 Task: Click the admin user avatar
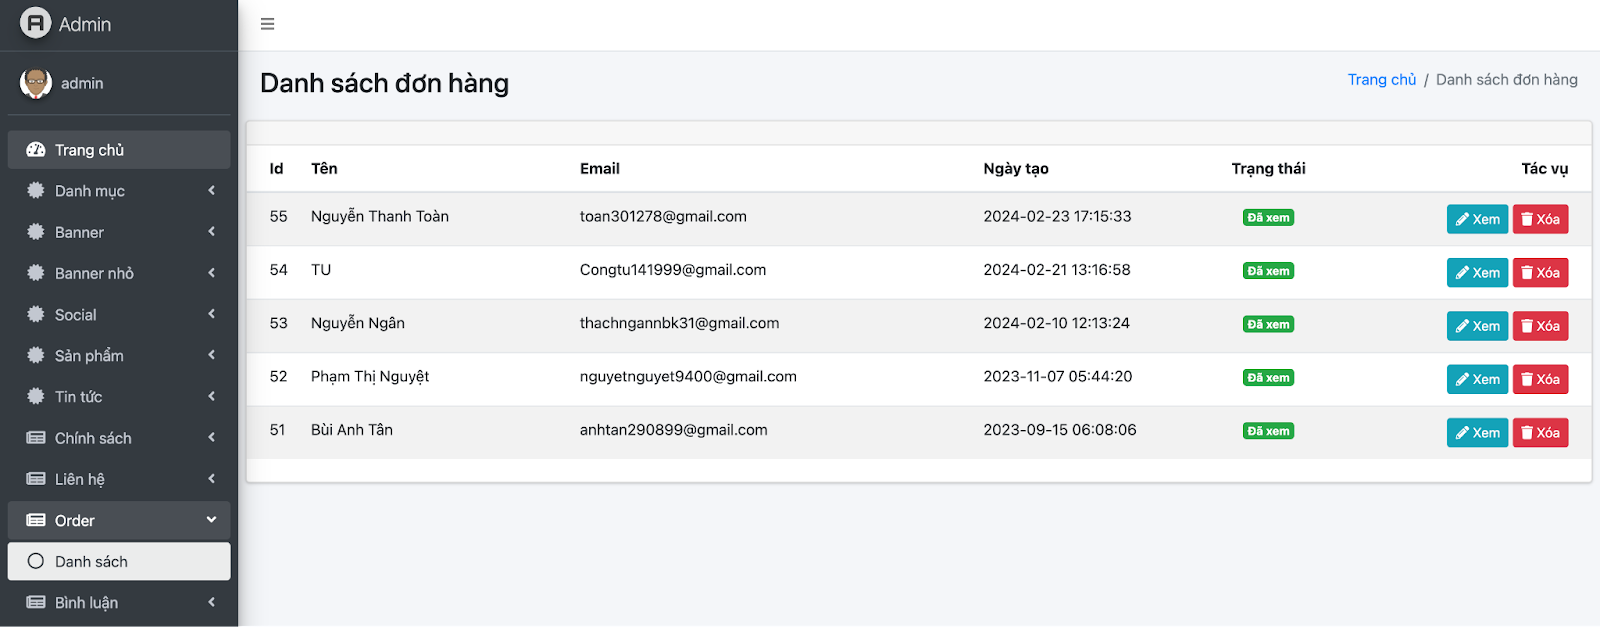pos(36,83)
